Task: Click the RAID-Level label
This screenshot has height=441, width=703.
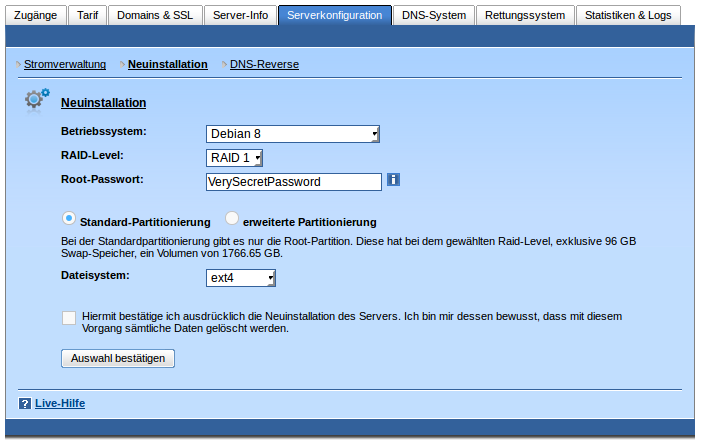Action: pos(92,156)
